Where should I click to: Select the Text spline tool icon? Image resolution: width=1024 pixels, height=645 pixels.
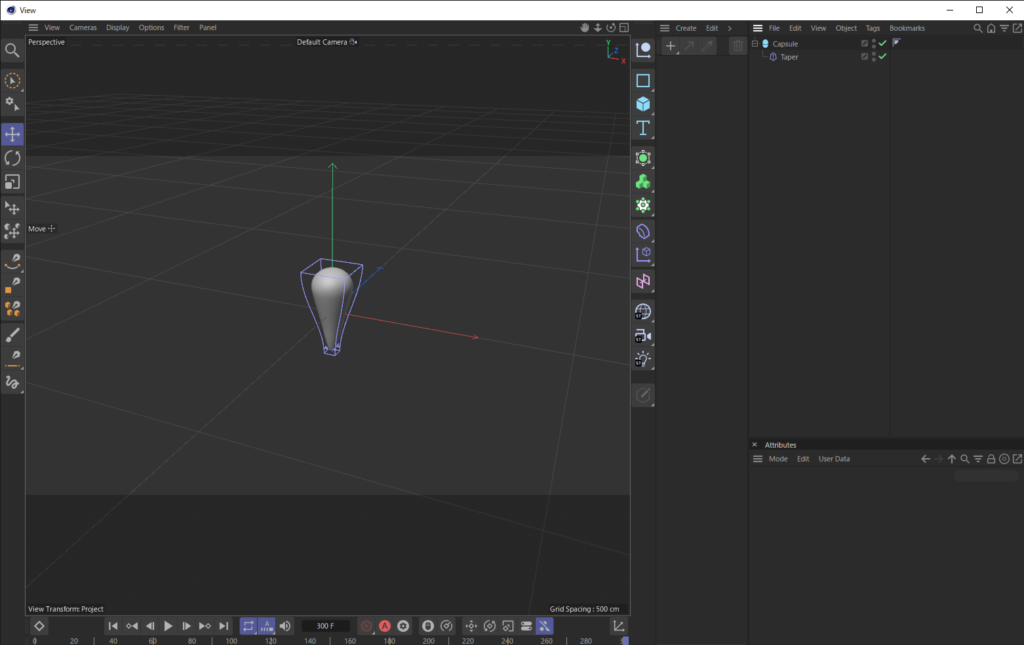pos(643,127)
